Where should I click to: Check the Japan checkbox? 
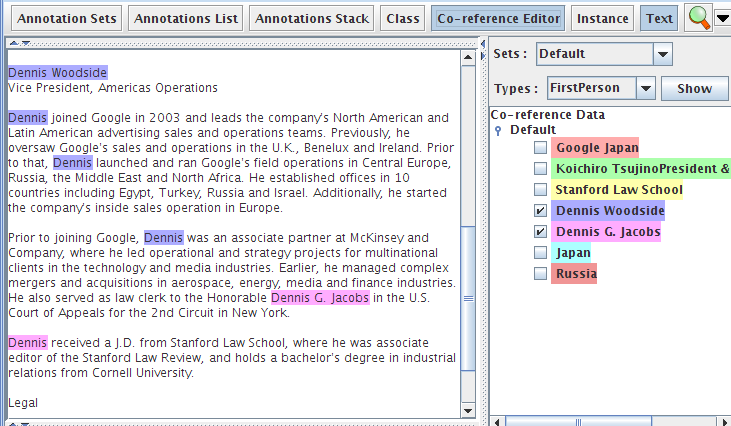click(x=540, y=253)
